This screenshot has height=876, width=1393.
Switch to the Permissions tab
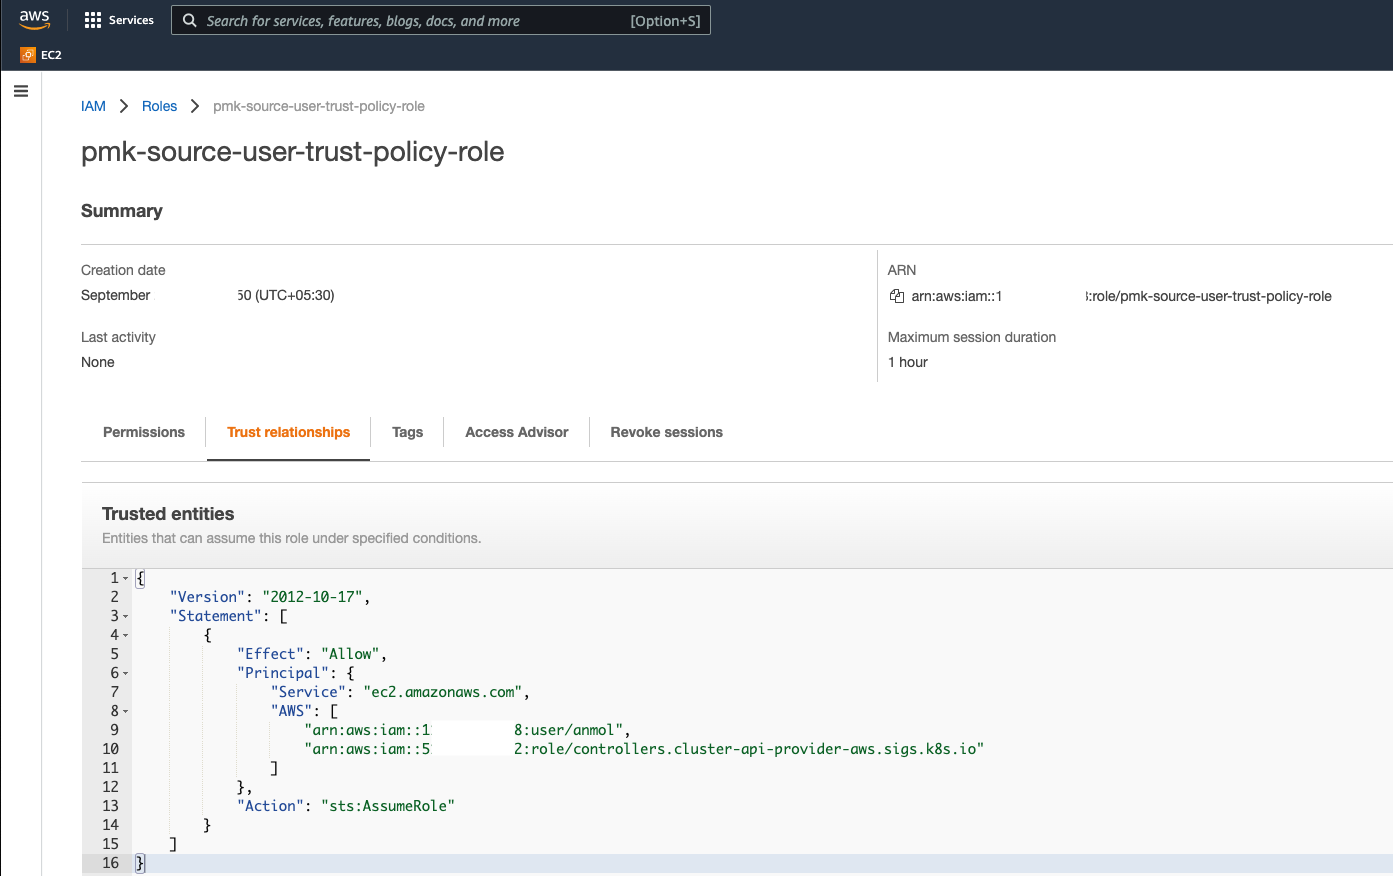[144, 432]
